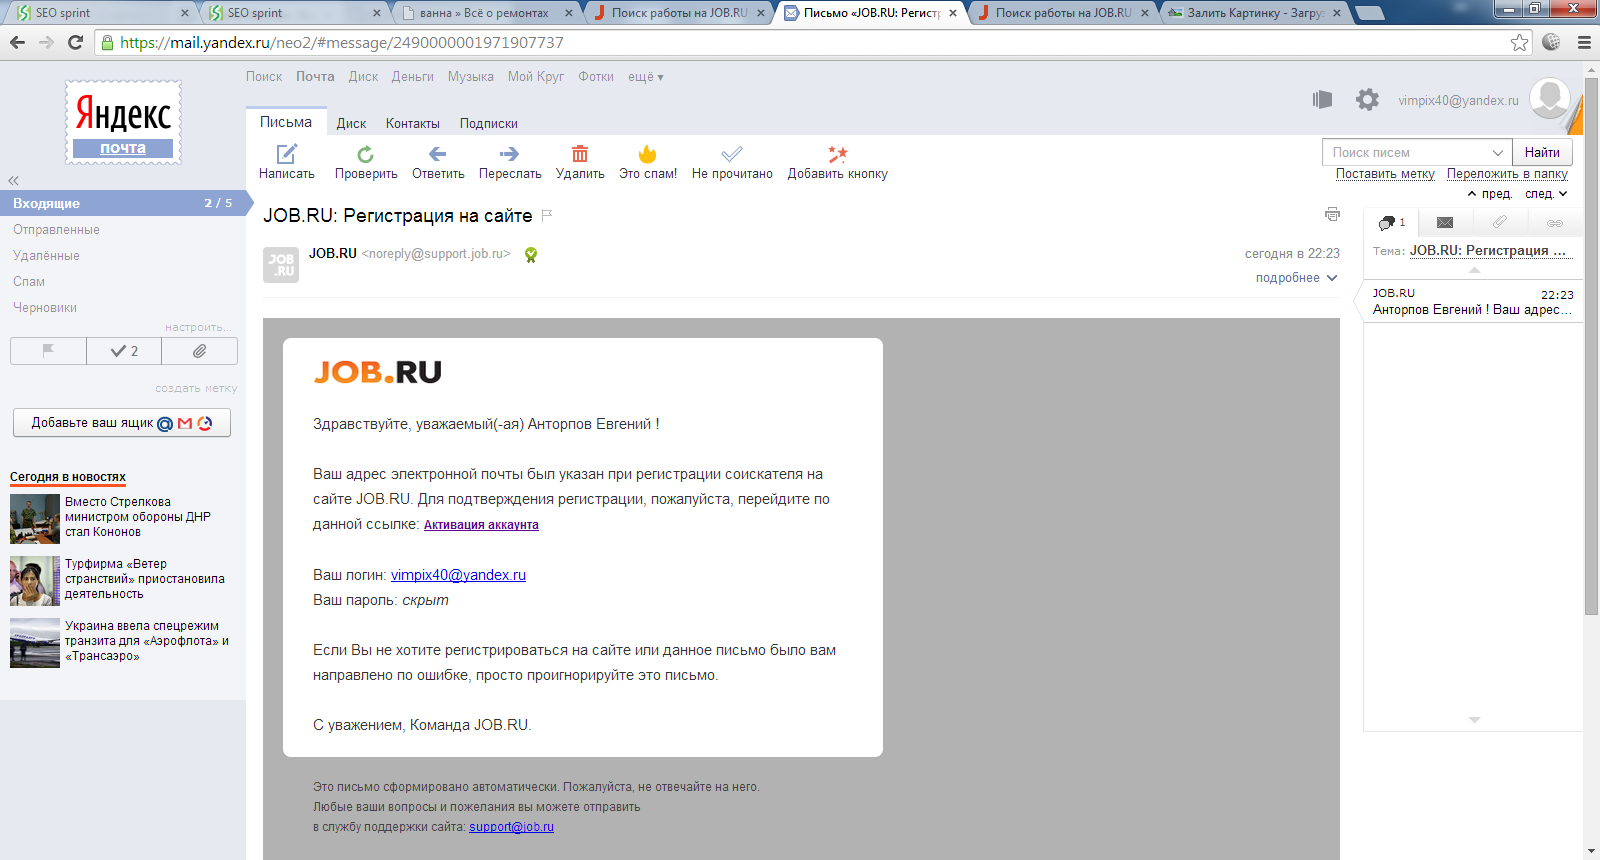This screenshot has width=1600, height=860.
Task: Click the link icon in the right panel
Action: click(x=1554, y=223)
